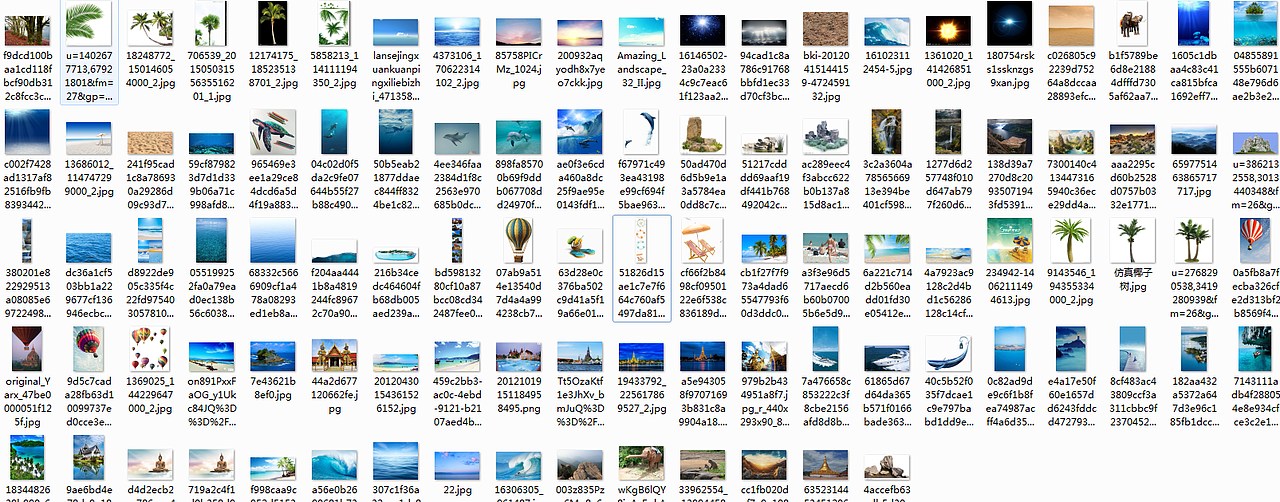Select the waterfall thumbnail 3c2a3604a

[x=888, y=132]
